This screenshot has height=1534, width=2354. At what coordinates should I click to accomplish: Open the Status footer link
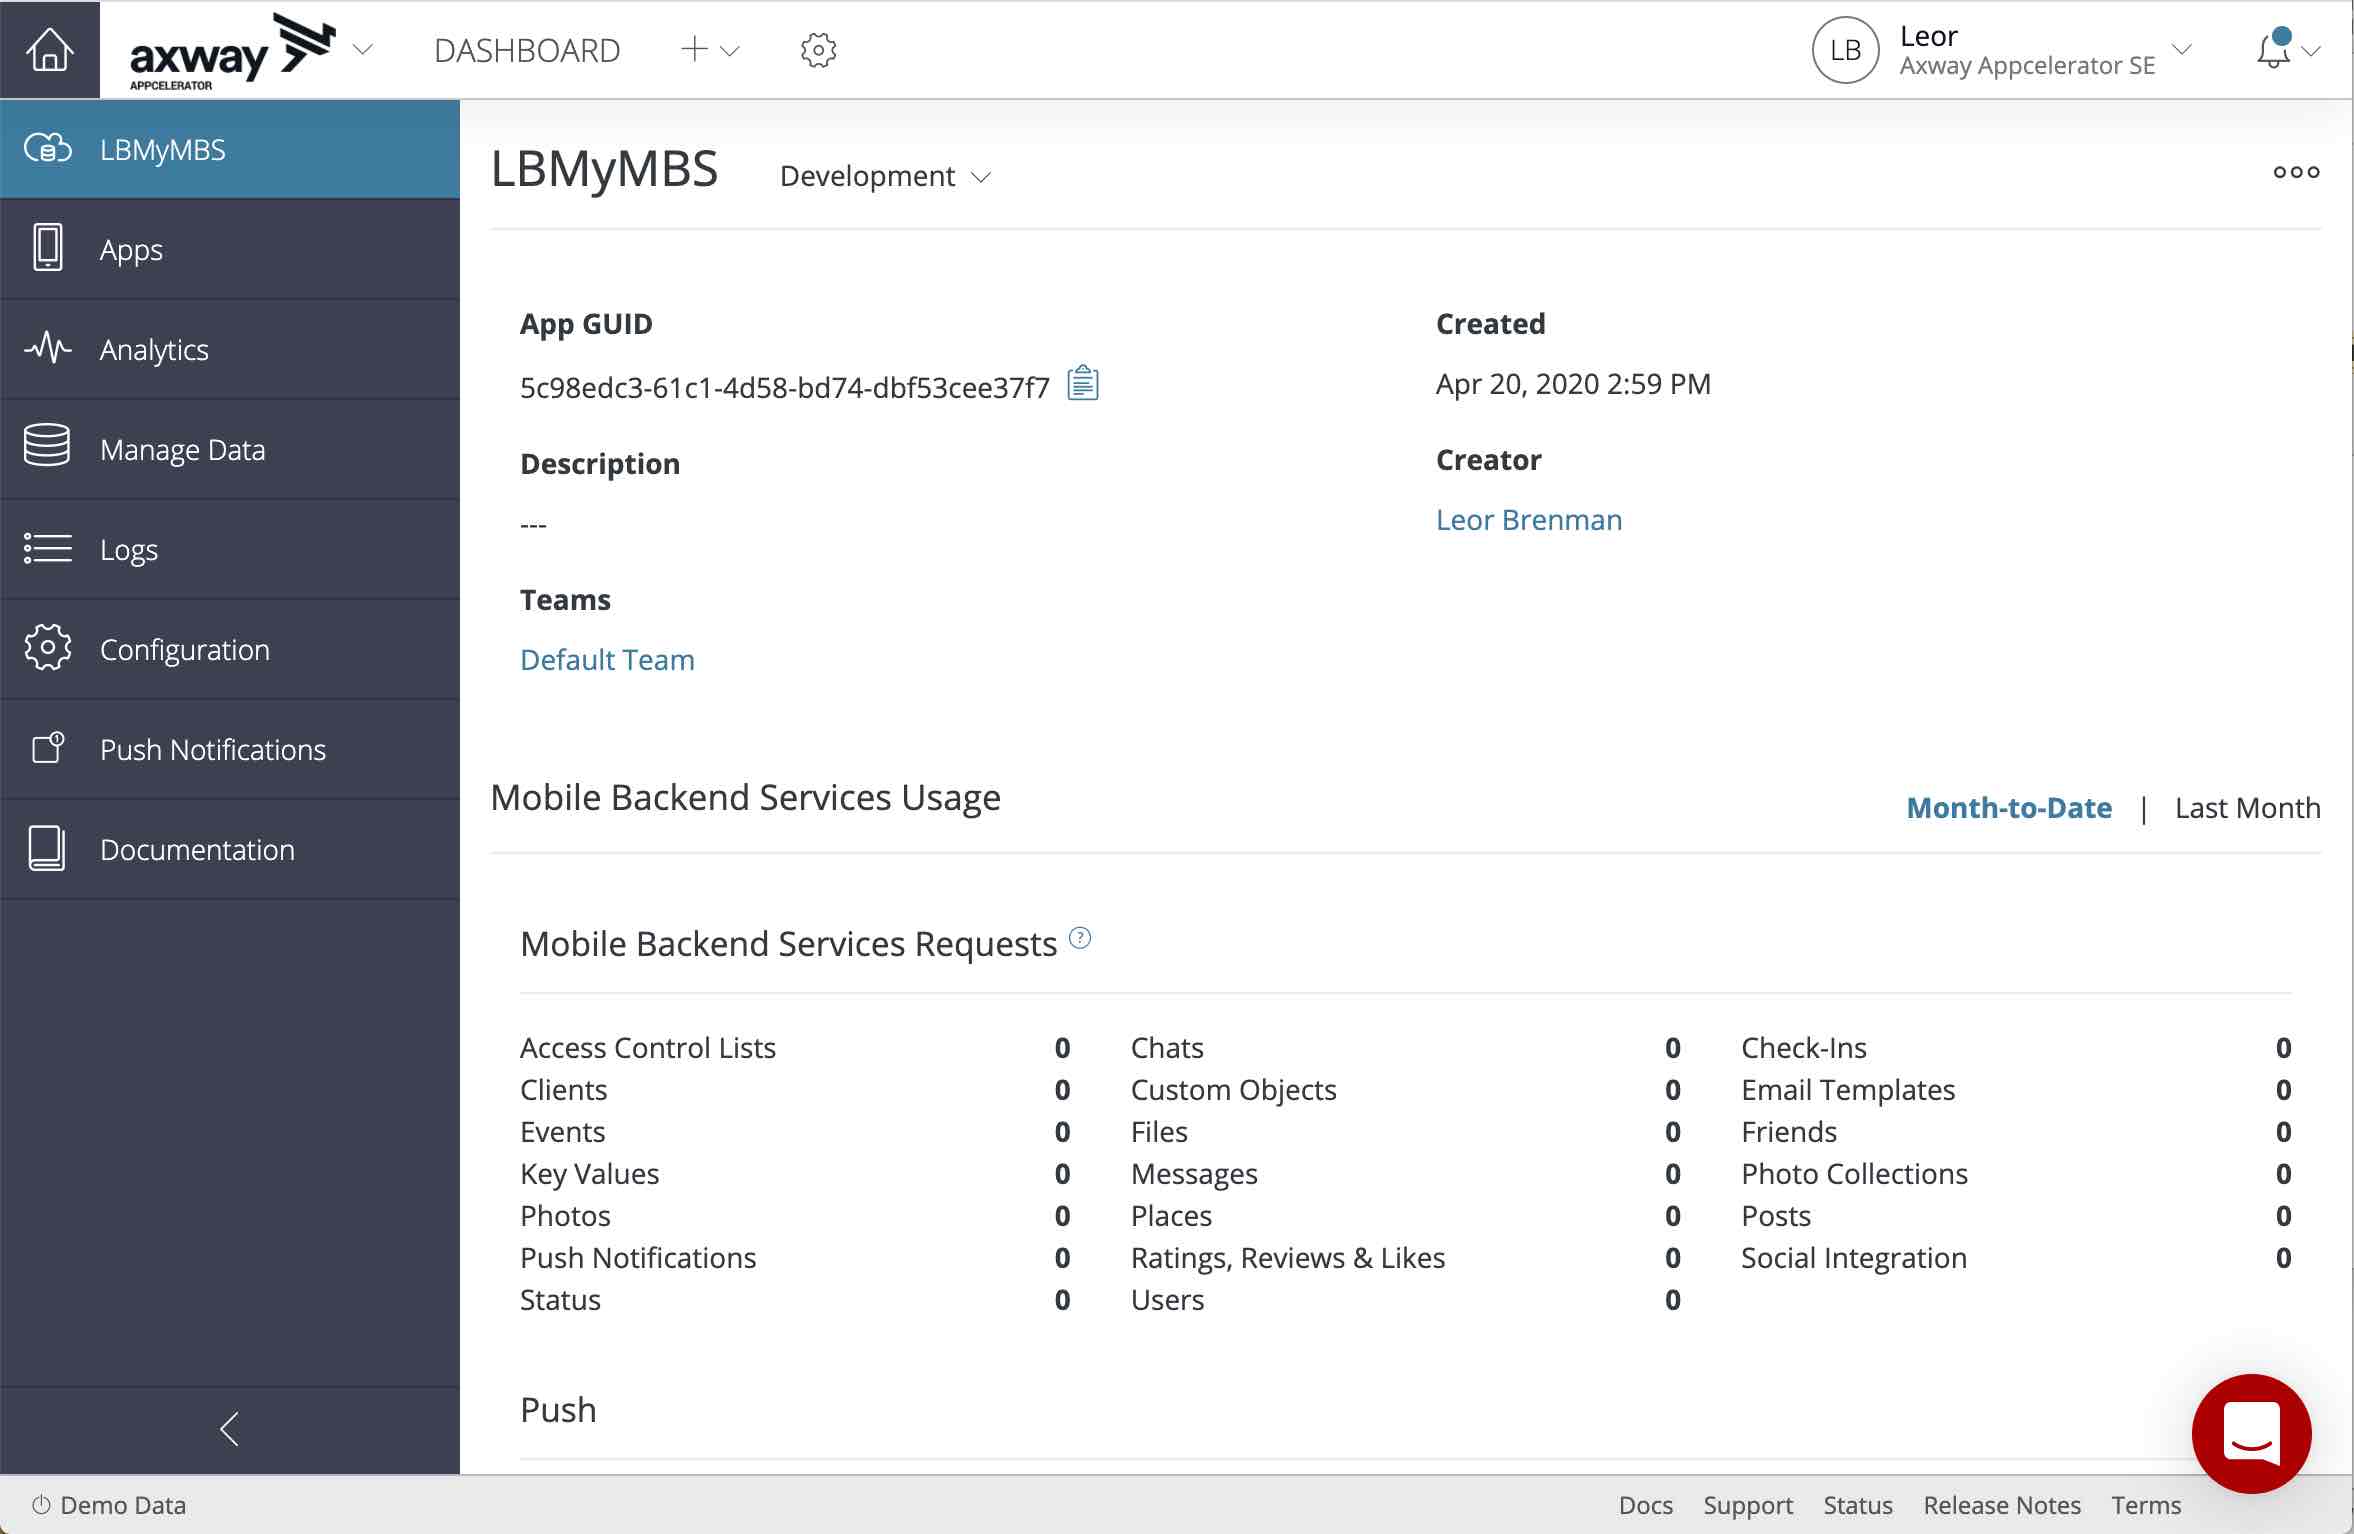pyautogui.click(x=1858, y=1505)
